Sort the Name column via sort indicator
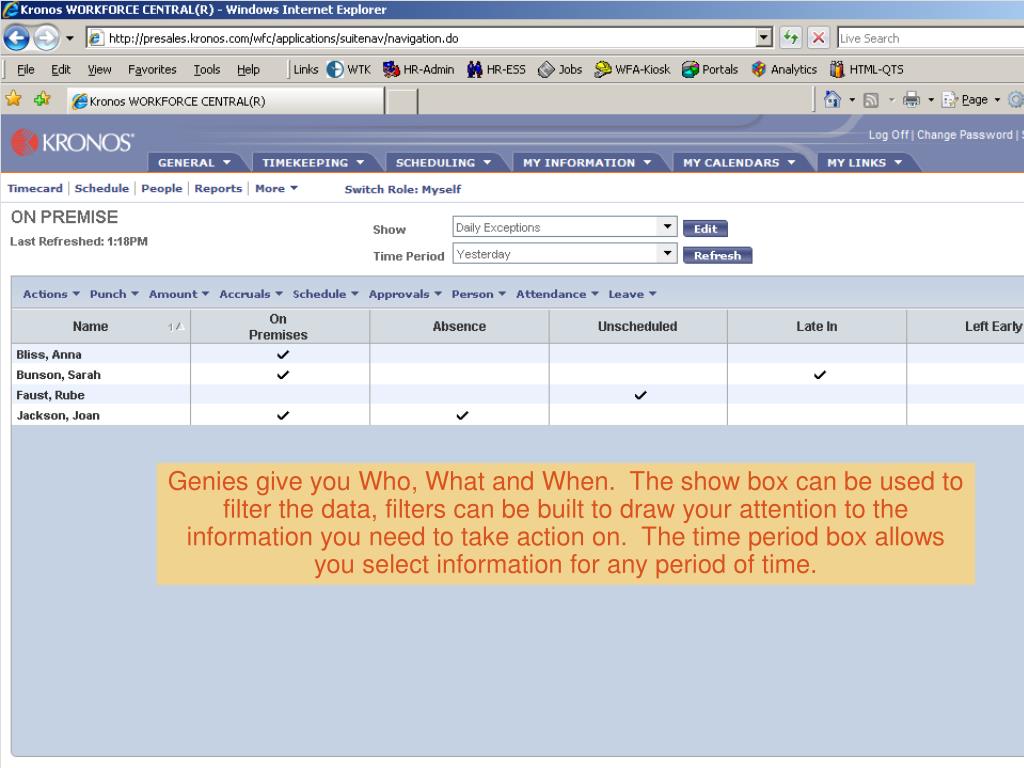 click(176, 327)
